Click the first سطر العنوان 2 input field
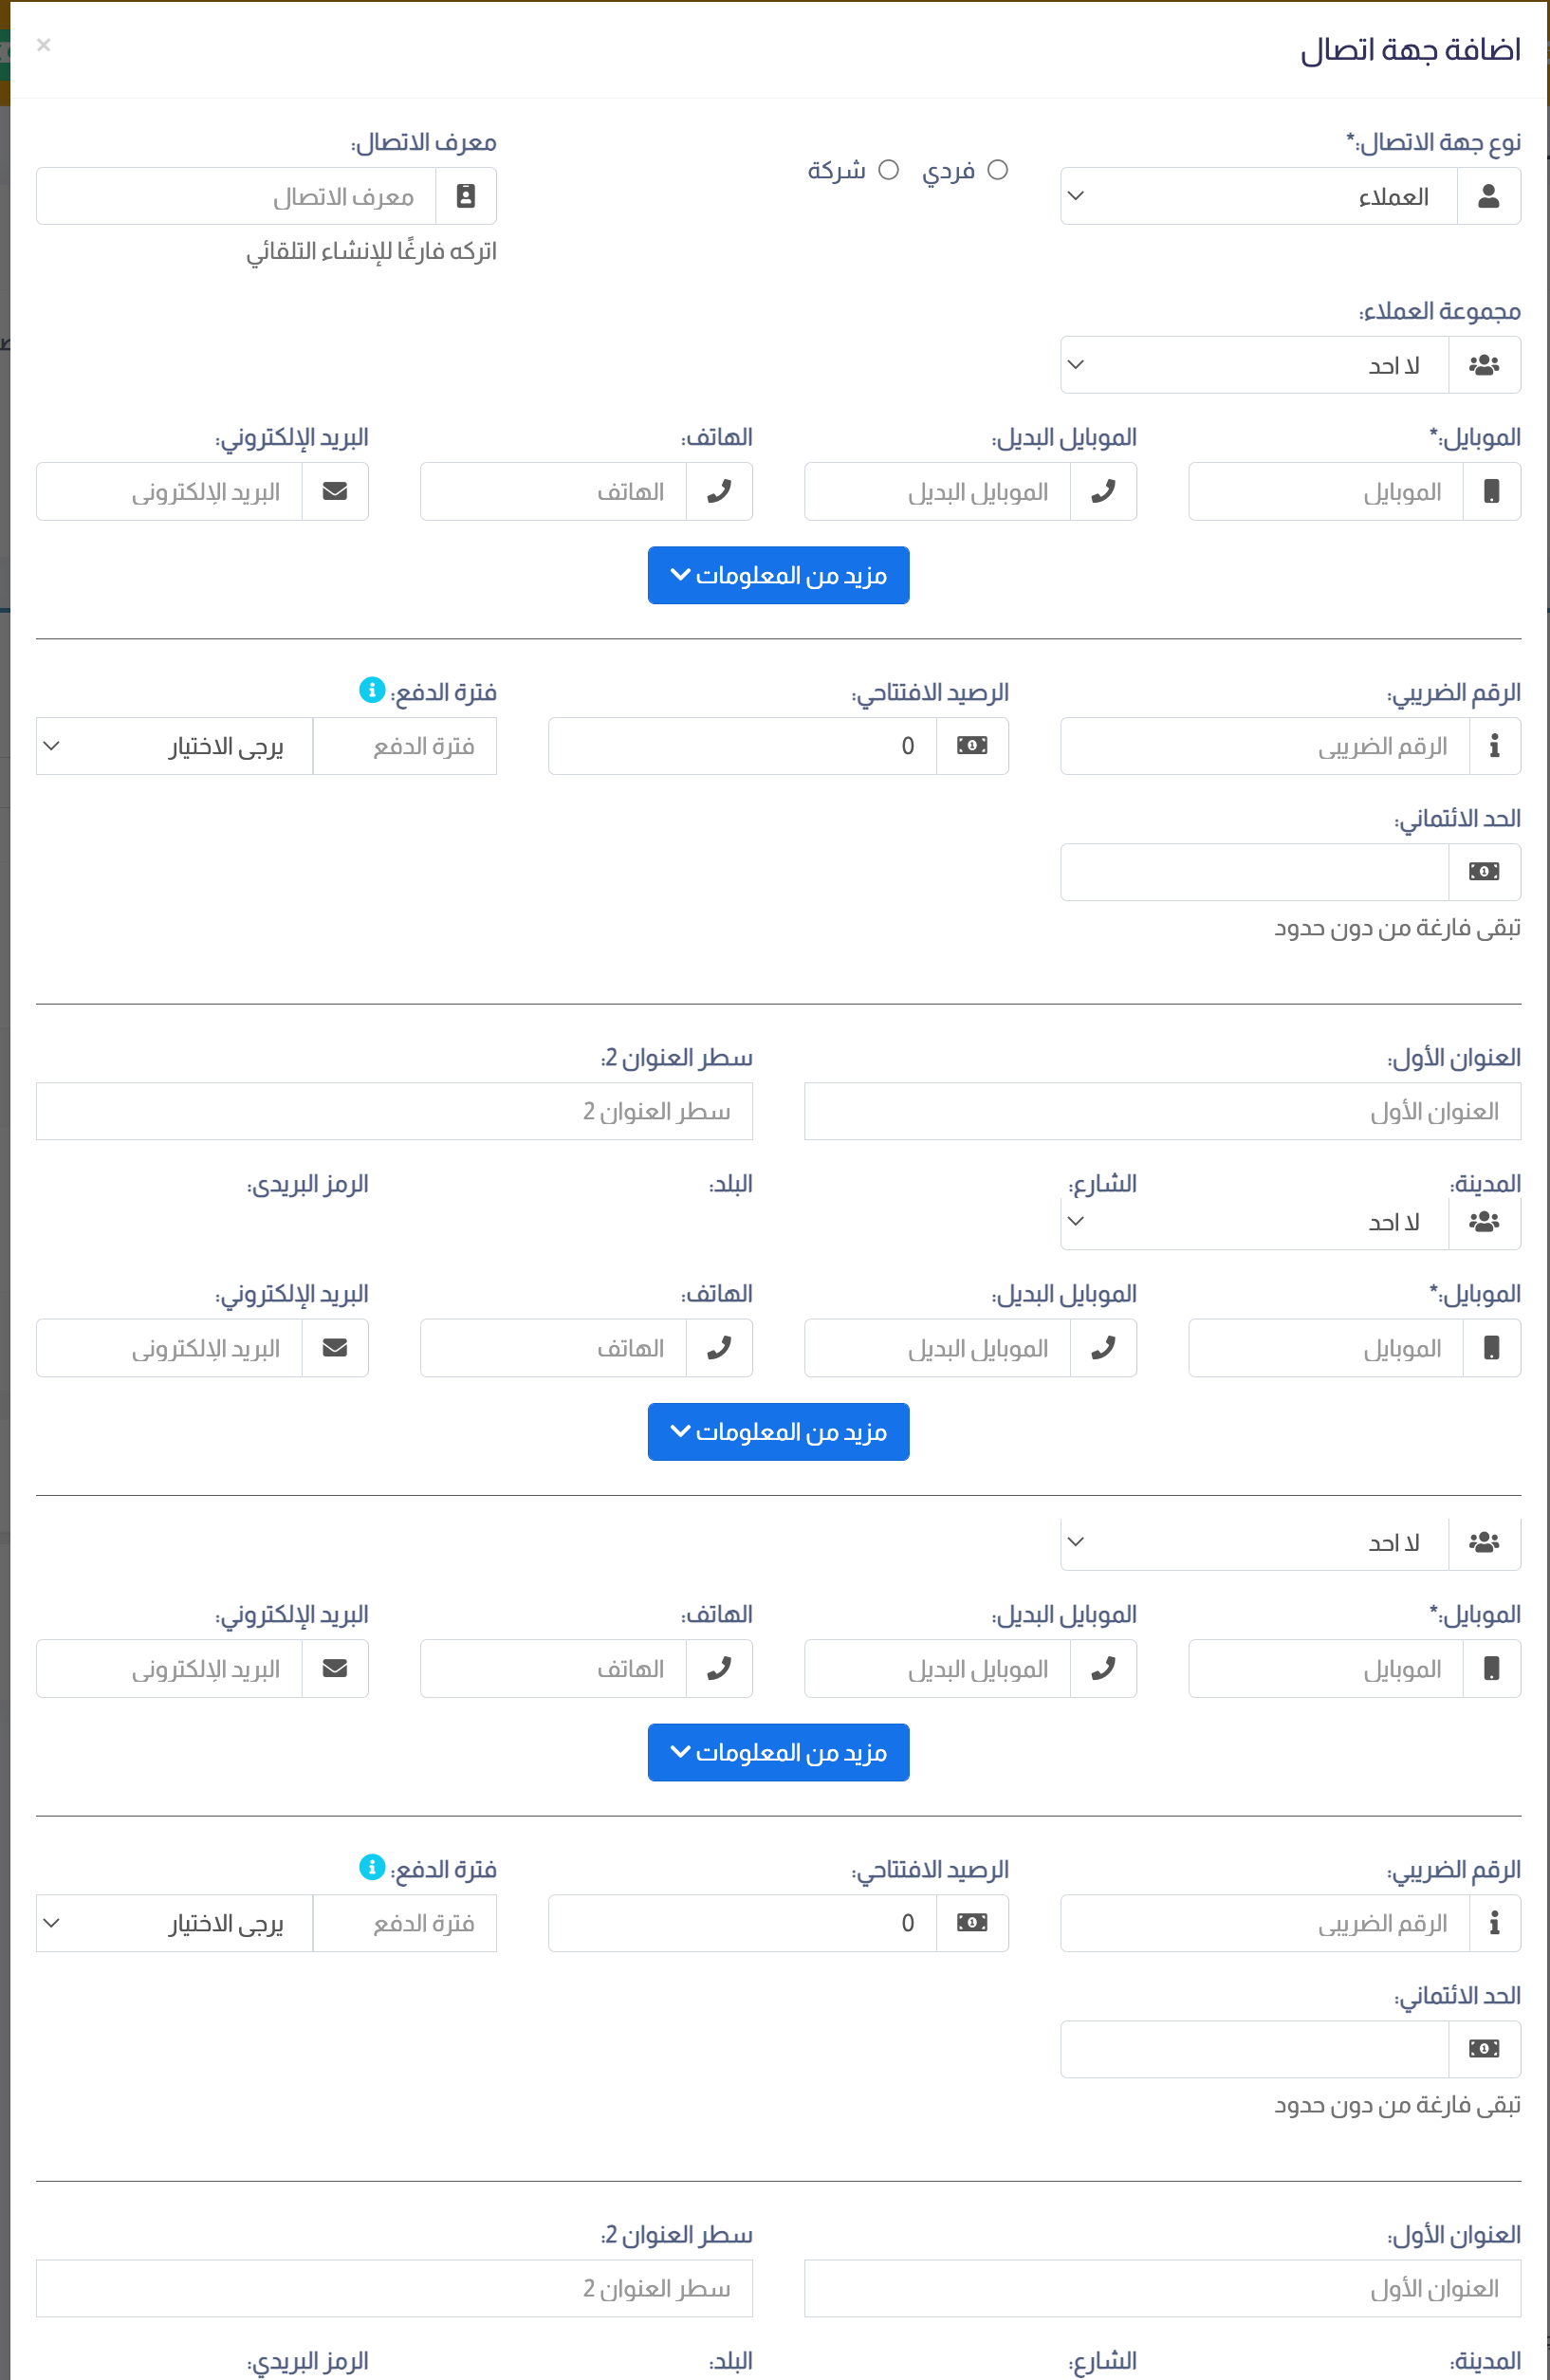 coord(394,1111)
